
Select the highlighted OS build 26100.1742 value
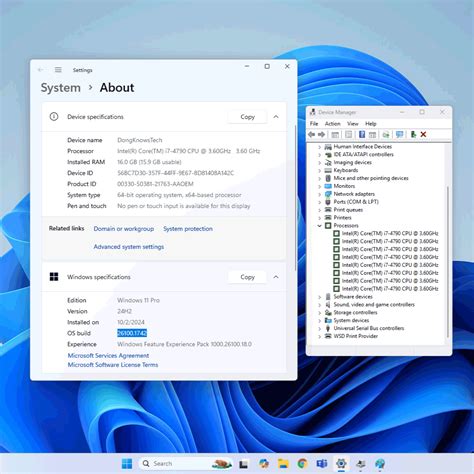tap(132, 333)
